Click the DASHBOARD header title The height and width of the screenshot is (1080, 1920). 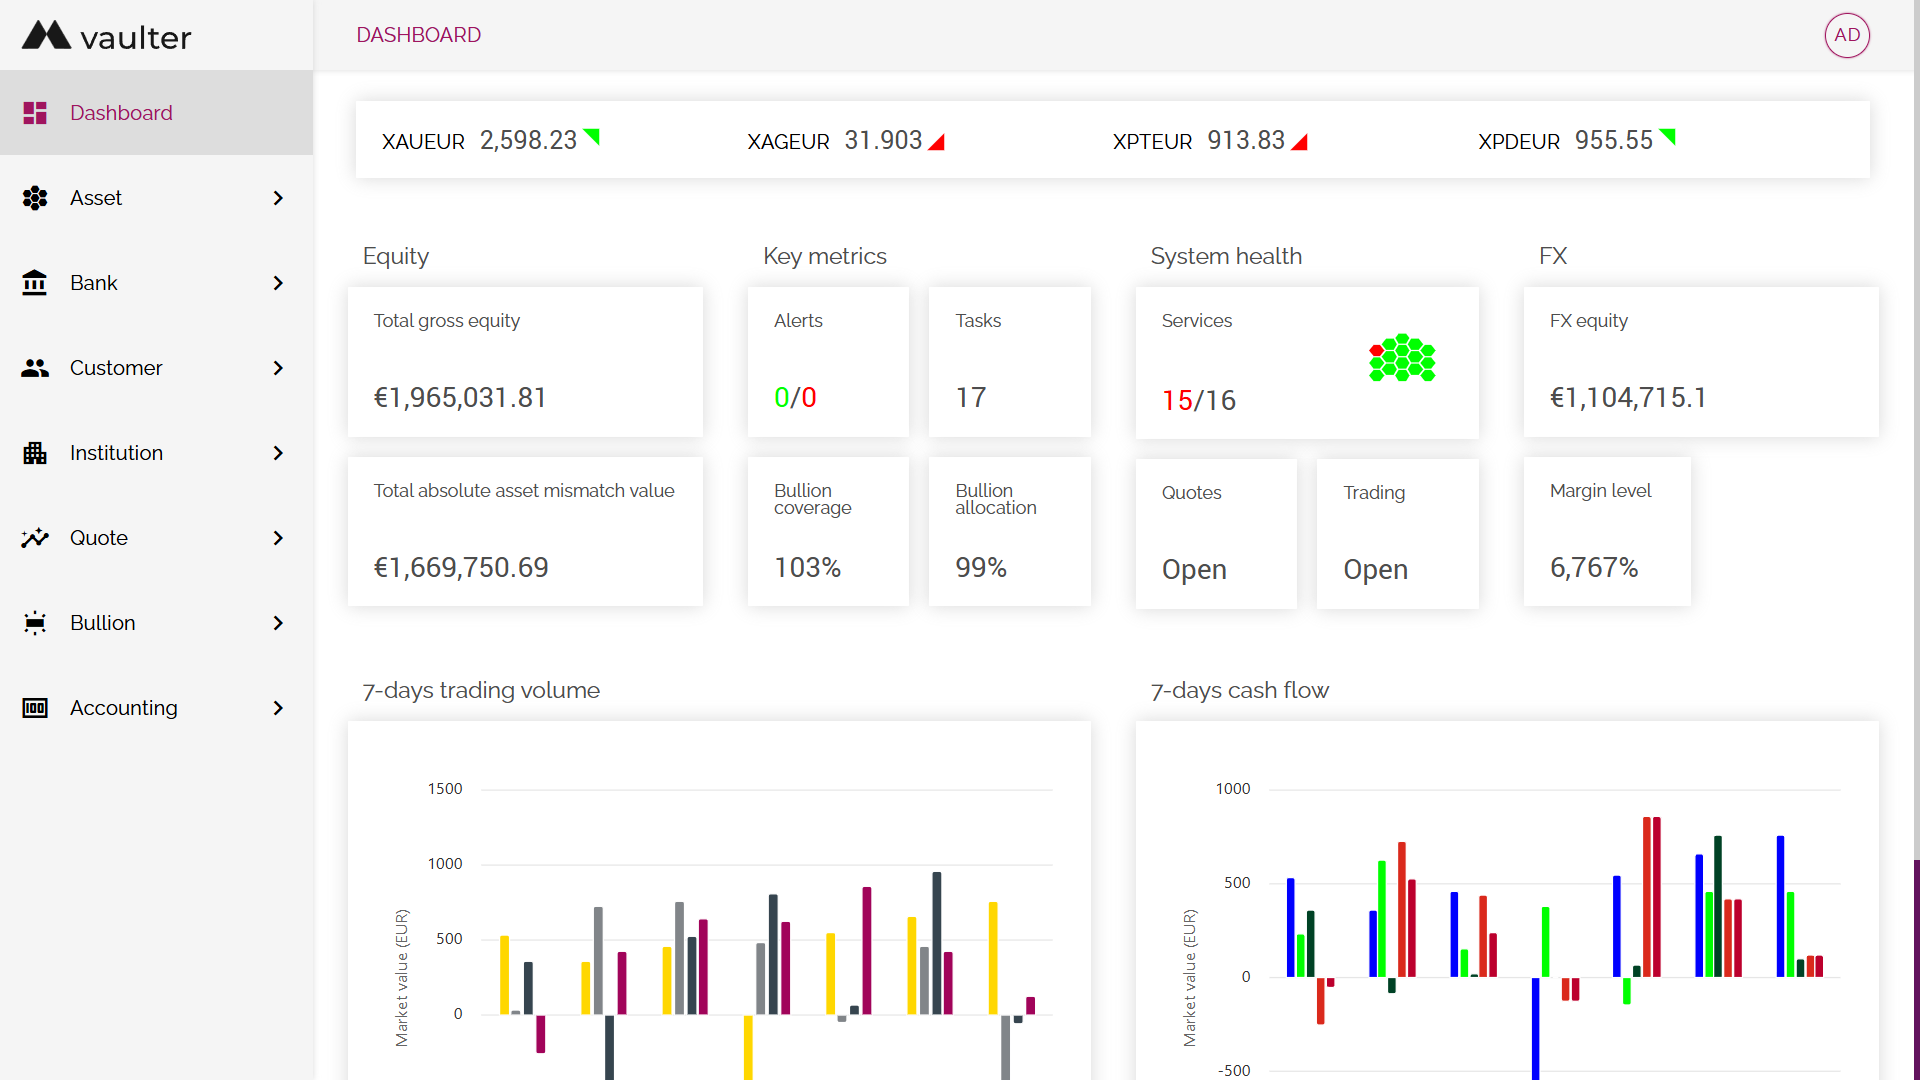[x=418, y=35]
